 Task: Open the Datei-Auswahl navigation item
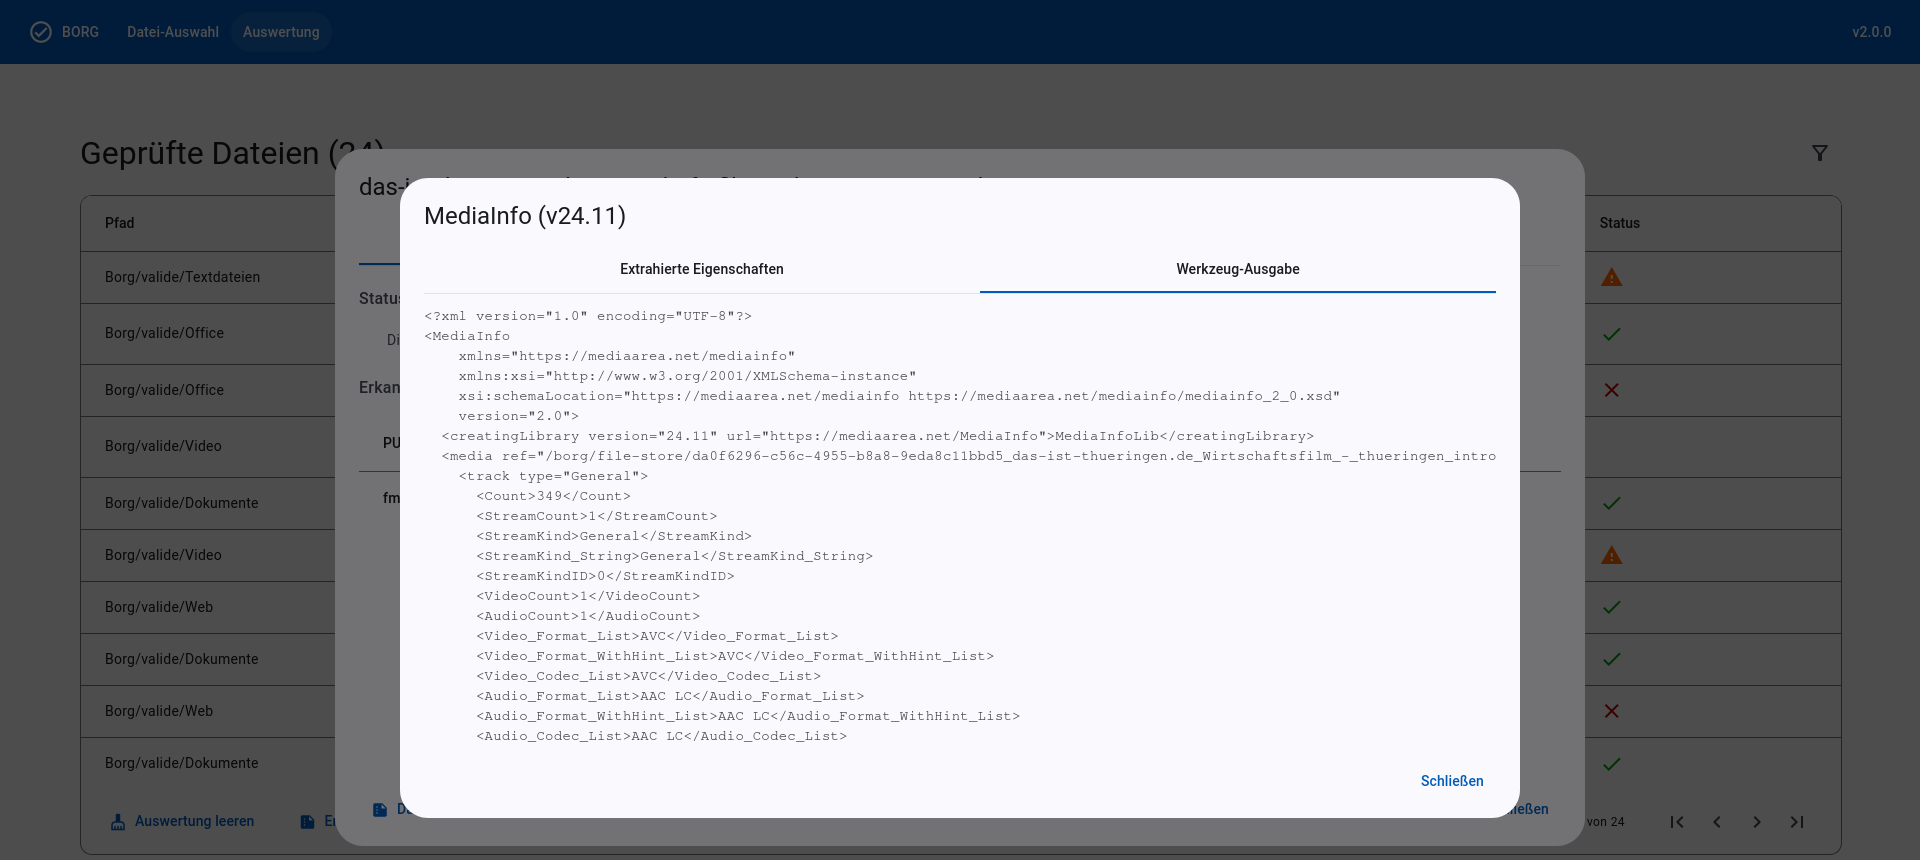[173, 32]
